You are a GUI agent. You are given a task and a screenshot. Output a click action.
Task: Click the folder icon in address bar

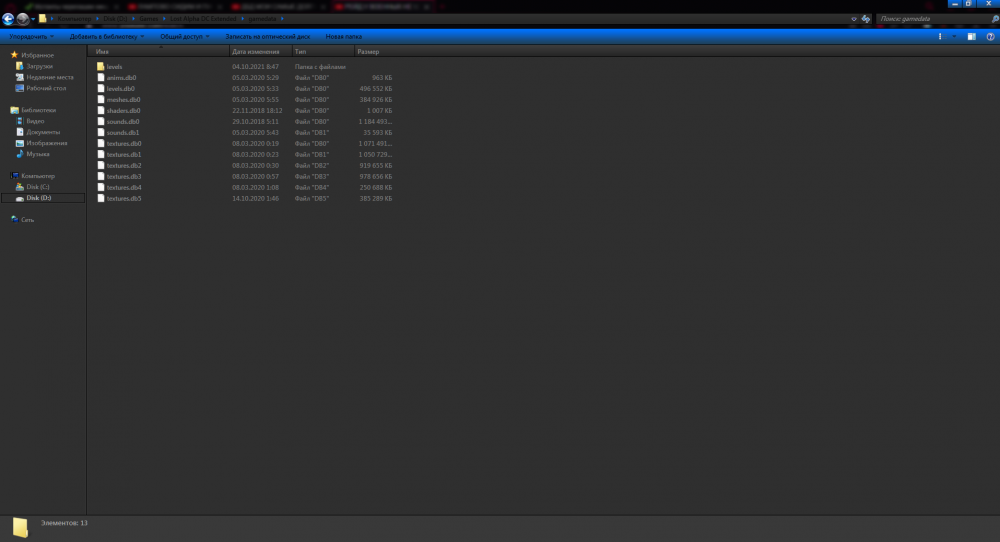coord(43,18)
